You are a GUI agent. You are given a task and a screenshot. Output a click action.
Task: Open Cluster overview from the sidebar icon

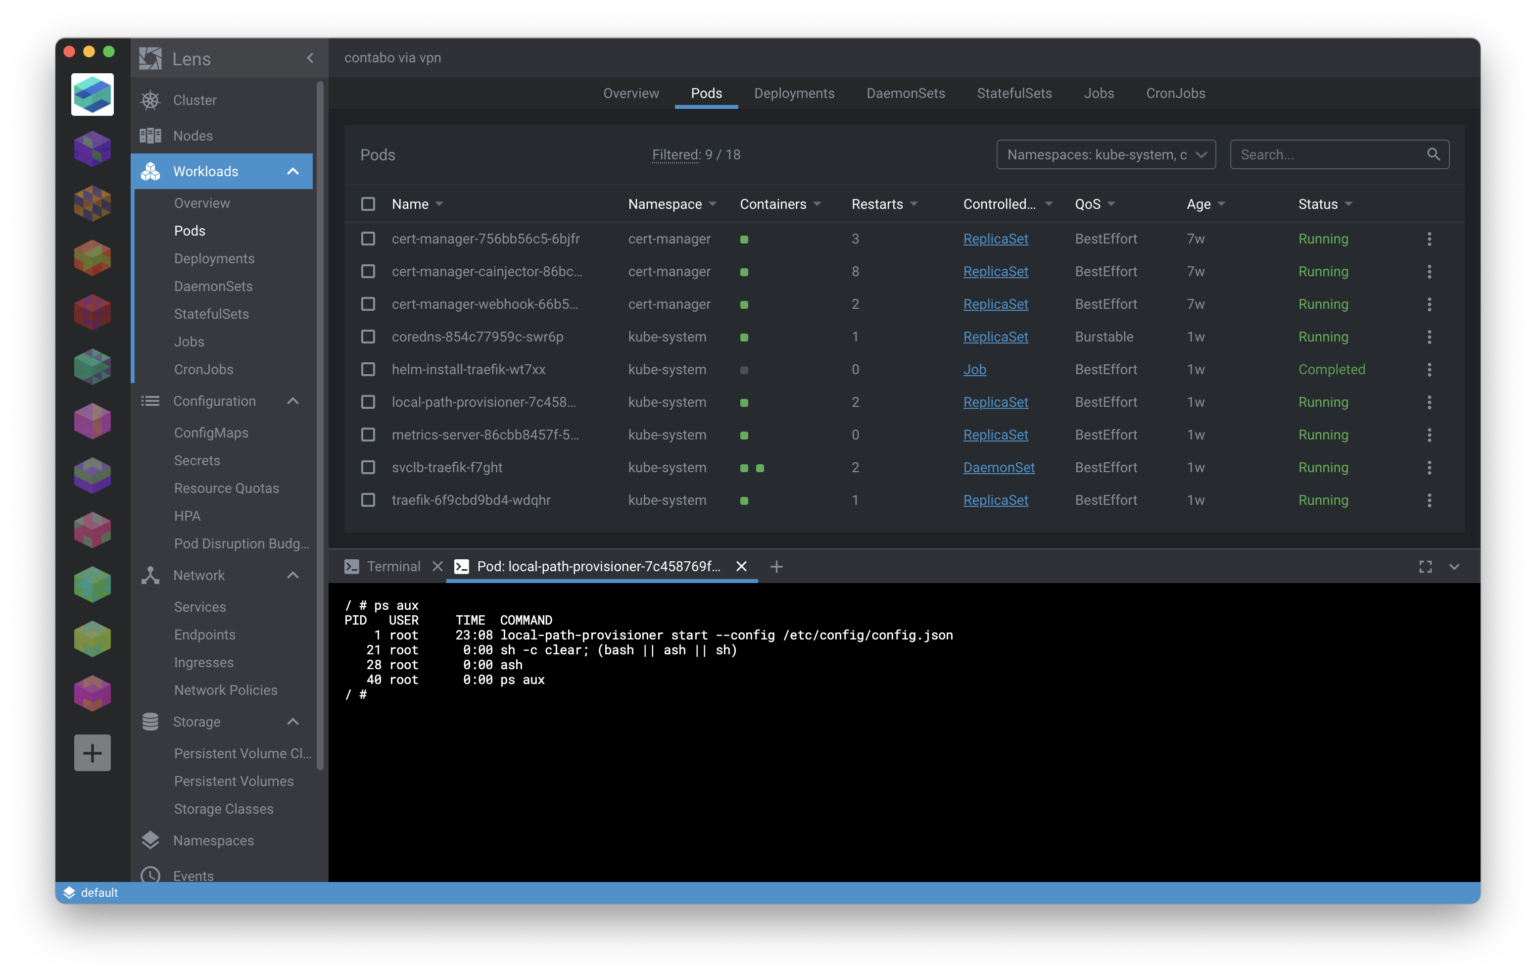[151, 100]
